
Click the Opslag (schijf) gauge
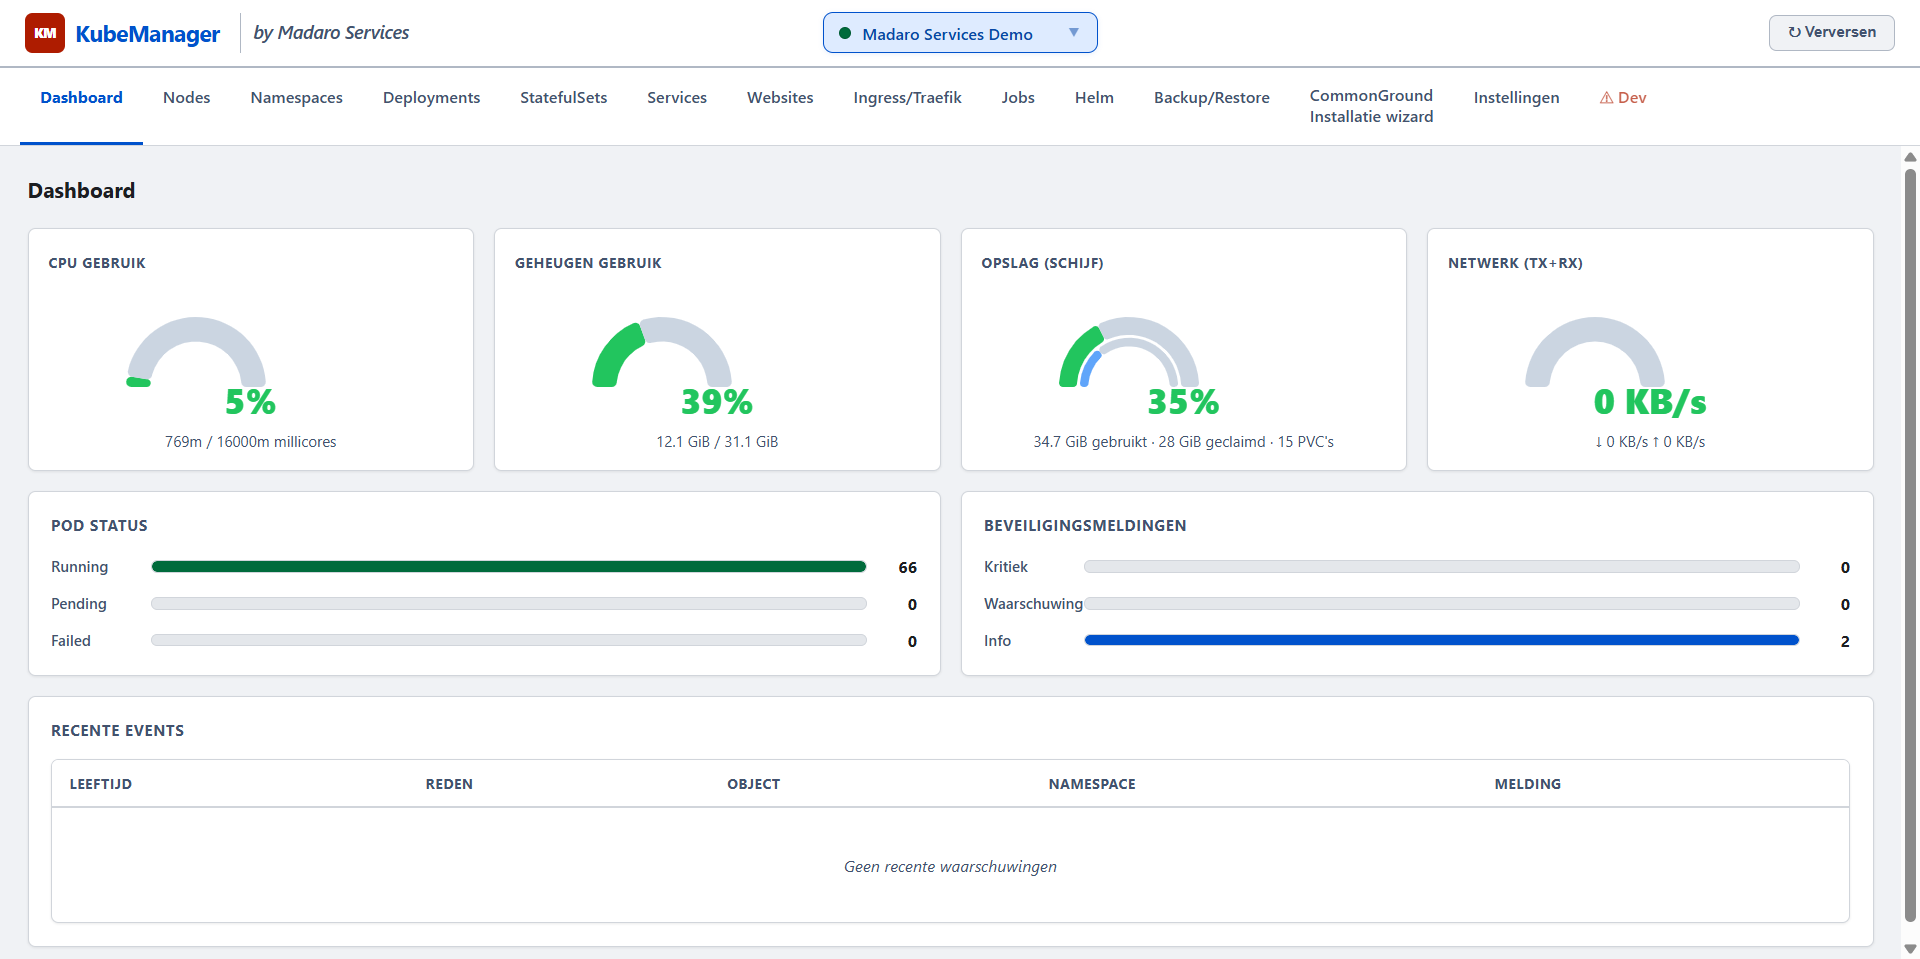(1129, 352)
